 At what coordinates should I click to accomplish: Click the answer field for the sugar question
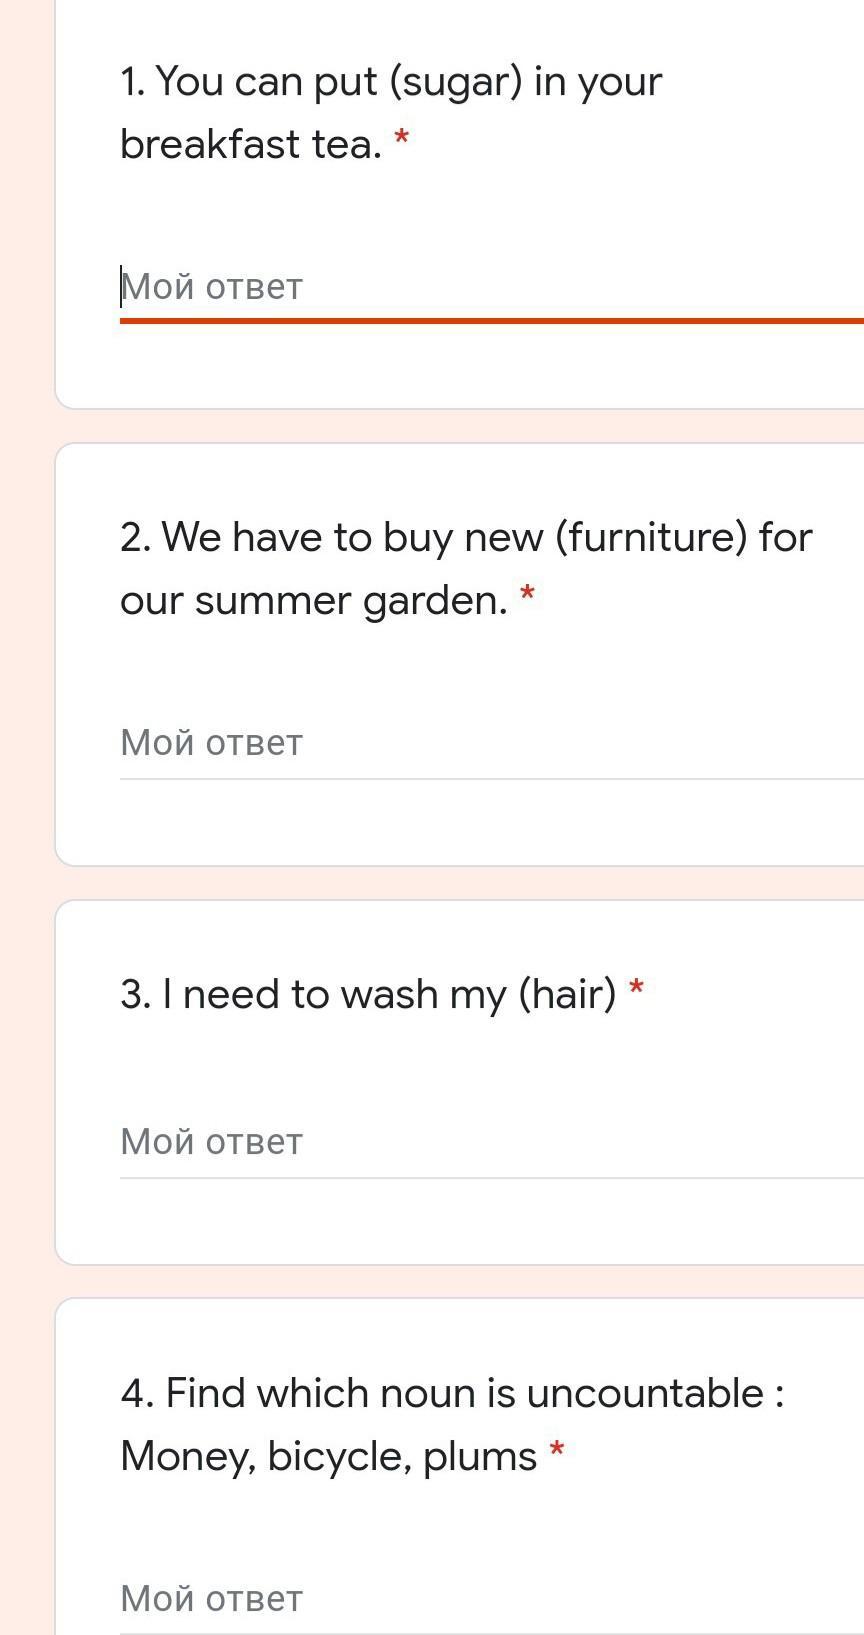[x=490, y=288]
